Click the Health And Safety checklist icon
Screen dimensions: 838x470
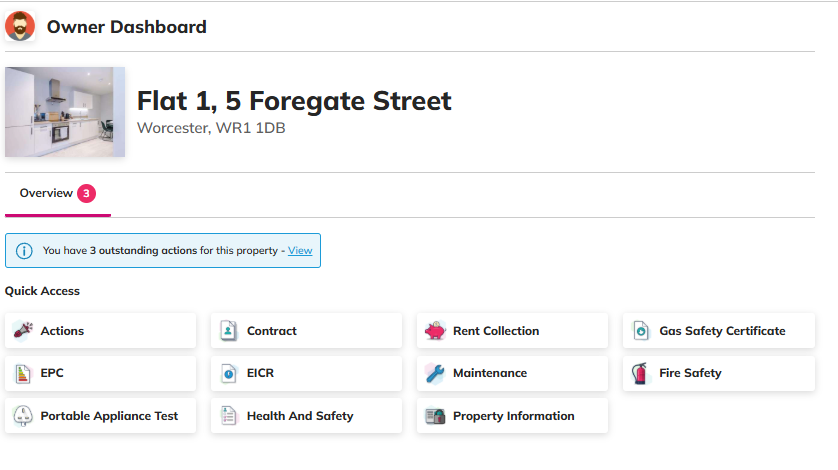point(229,416)
